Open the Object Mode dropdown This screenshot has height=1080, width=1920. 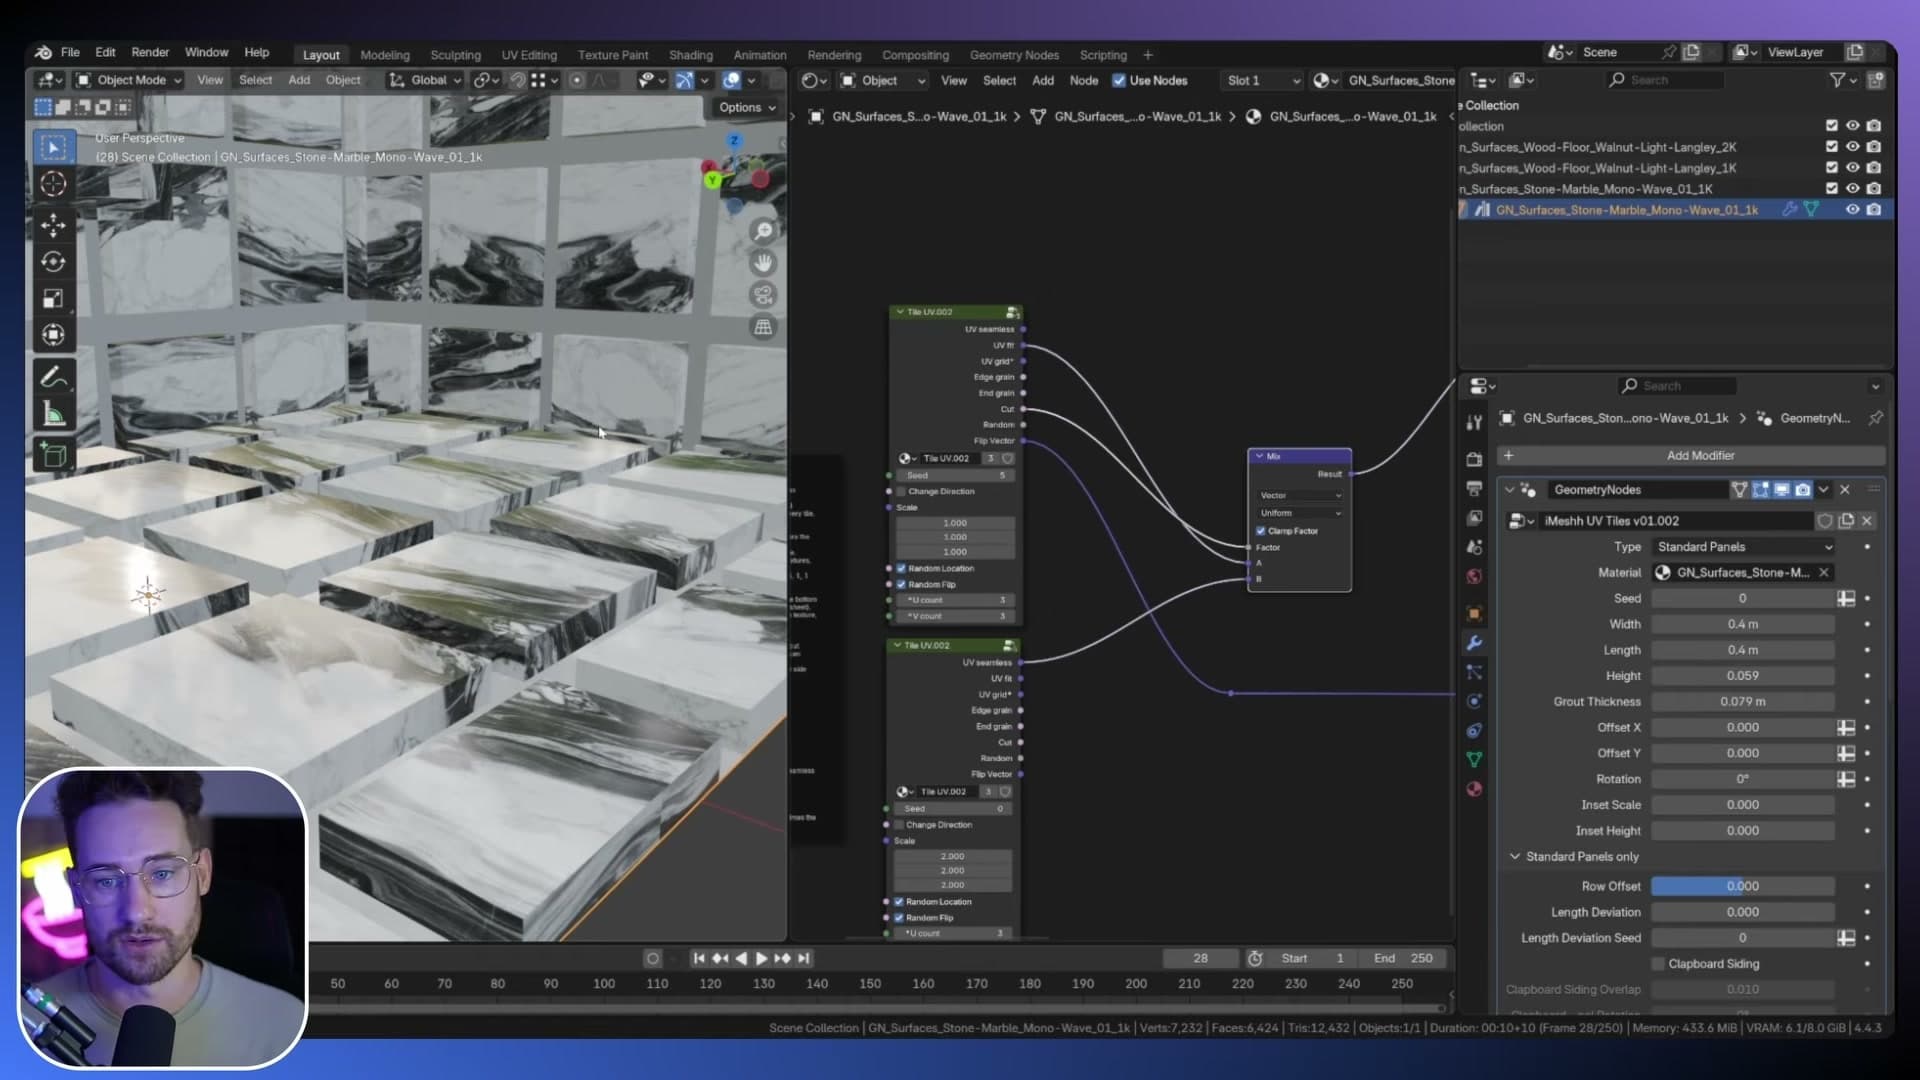point(130,80)
